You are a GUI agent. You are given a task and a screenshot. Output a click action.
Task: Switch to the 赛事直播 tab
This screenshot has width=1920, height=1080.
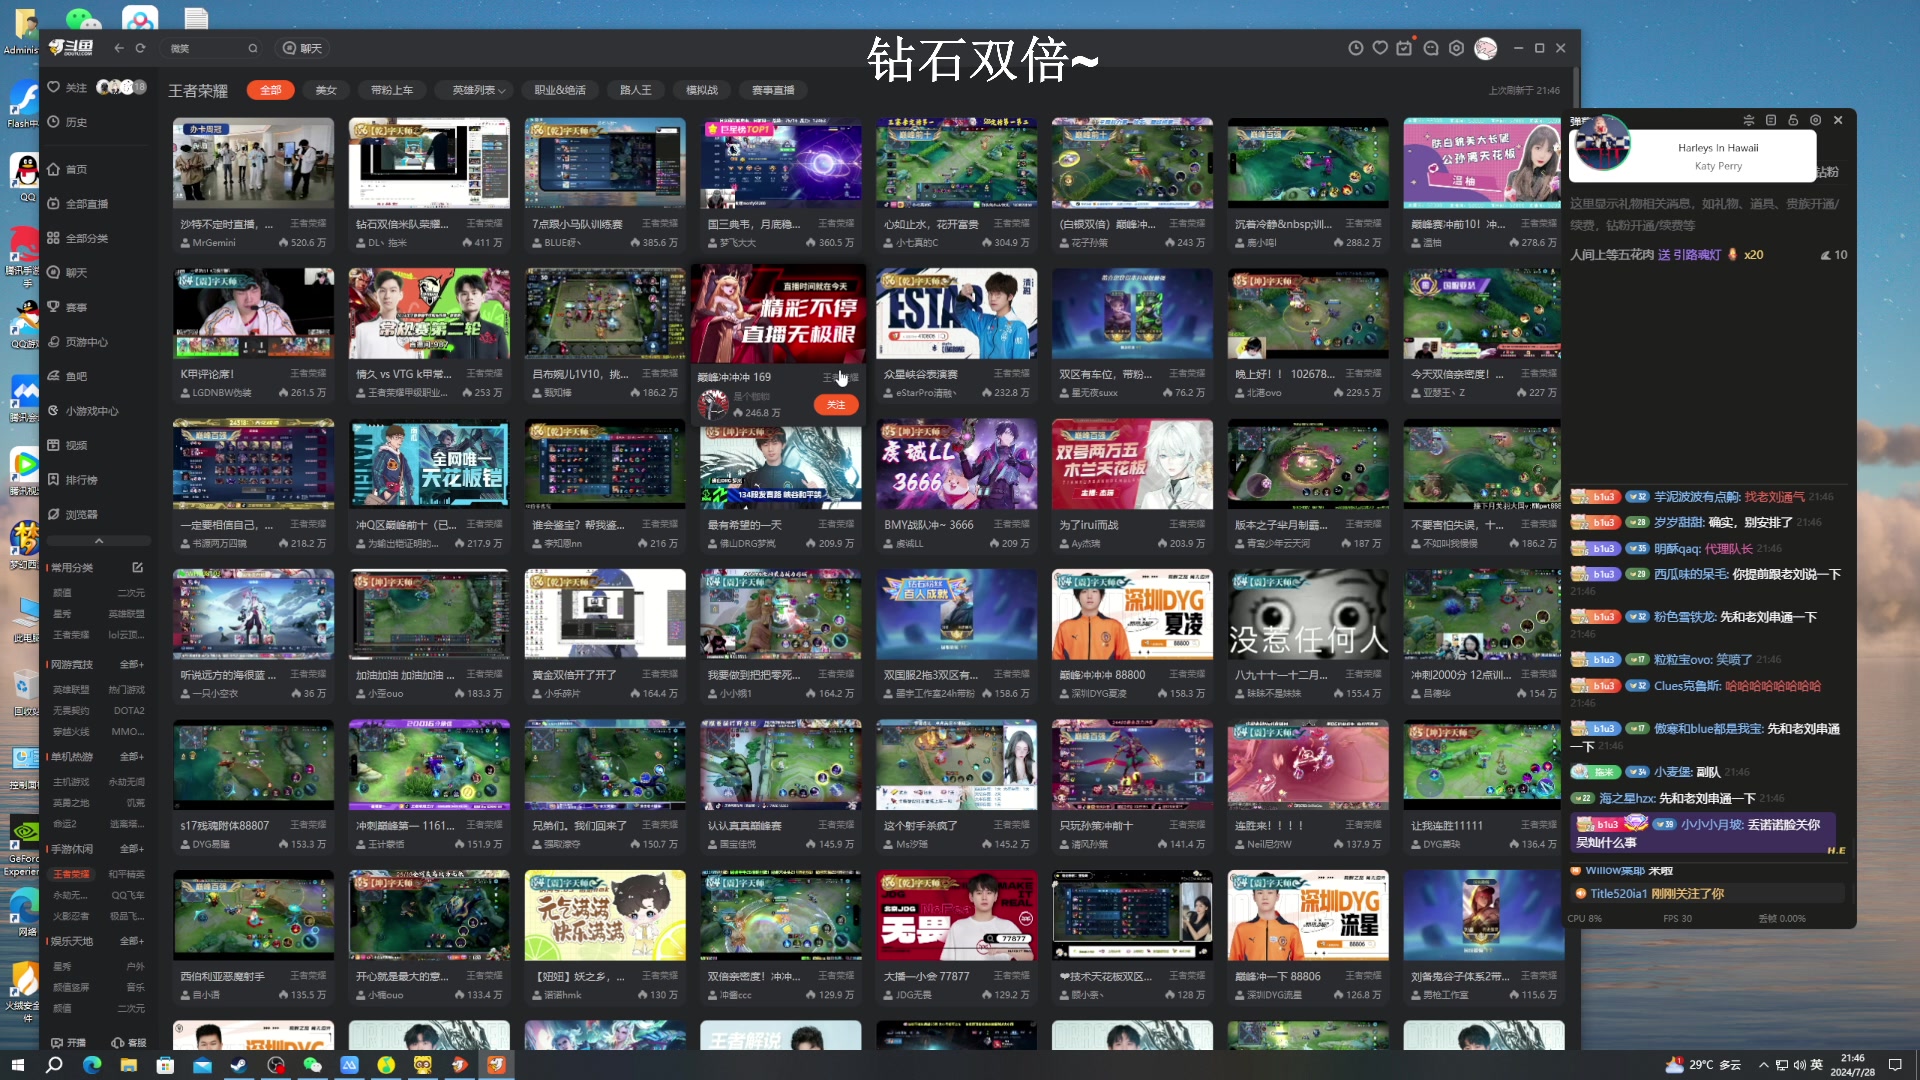[x=773, y=89]
